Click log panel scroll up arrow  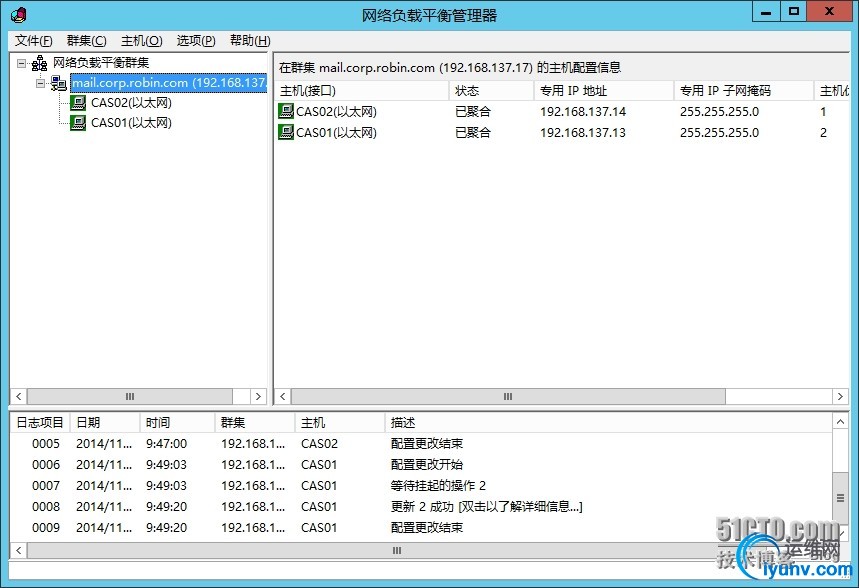840,421
